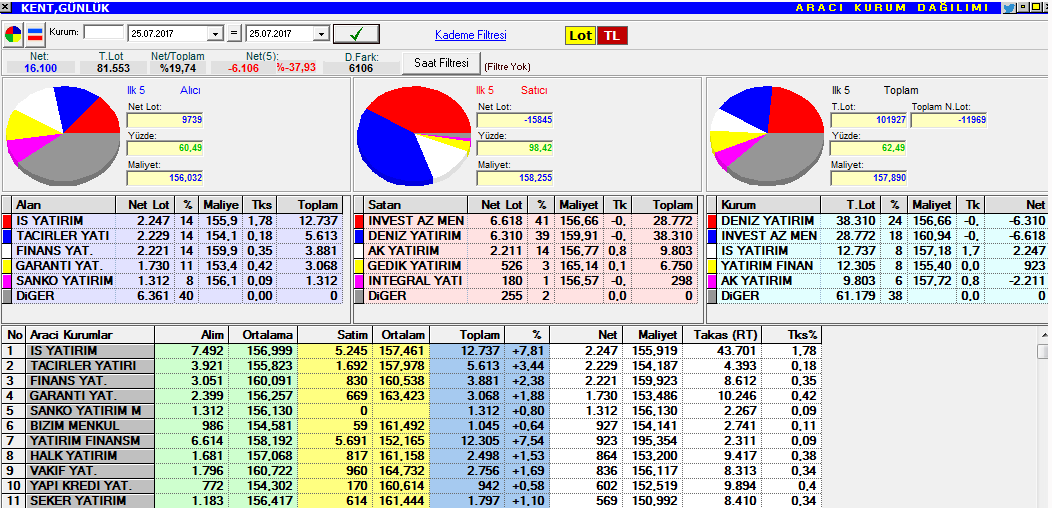
Task: Click the scroll-up arrow of broker list
Action: point(1043,334)
